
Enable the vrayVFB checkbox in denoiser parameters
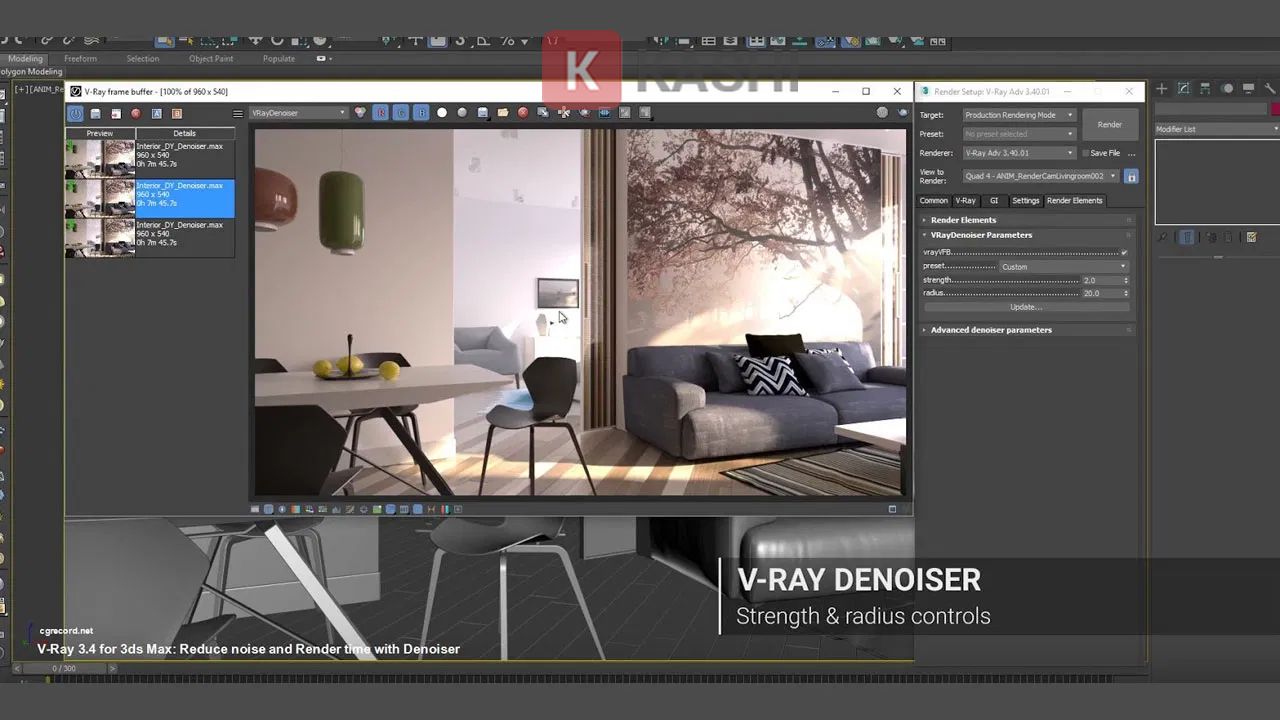(1123, 252)
